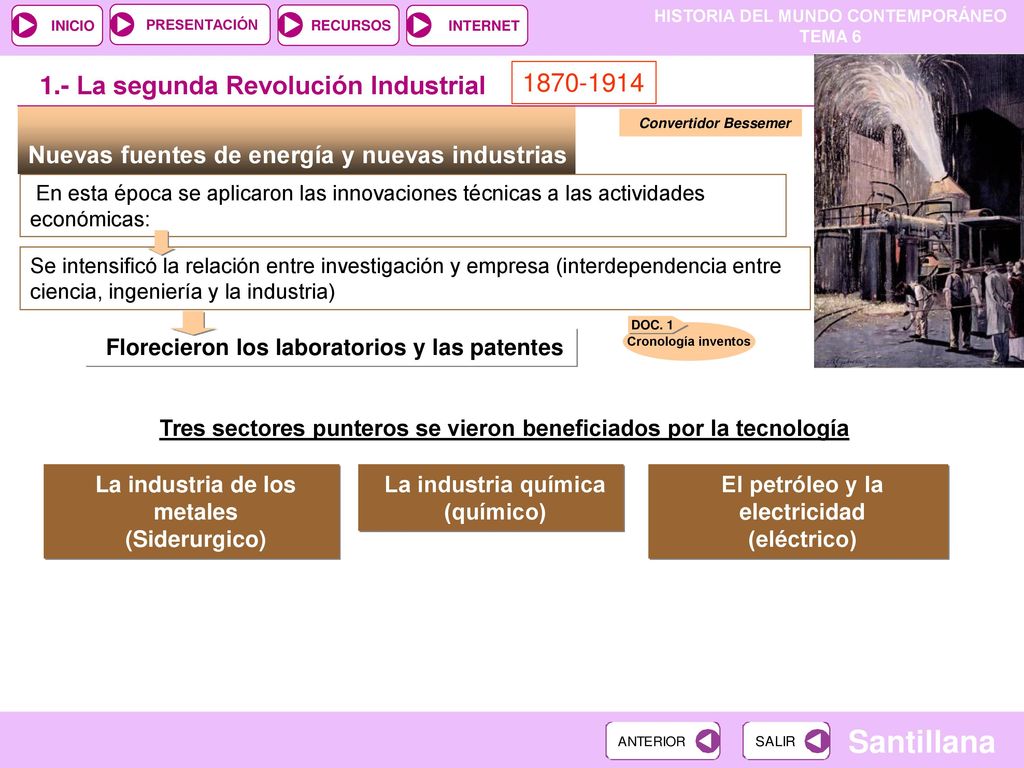The height and width of the screenshot is (768, 1024).
Task: Click the back arrow icon on ANTERIOR
Action: pos(707,741)
